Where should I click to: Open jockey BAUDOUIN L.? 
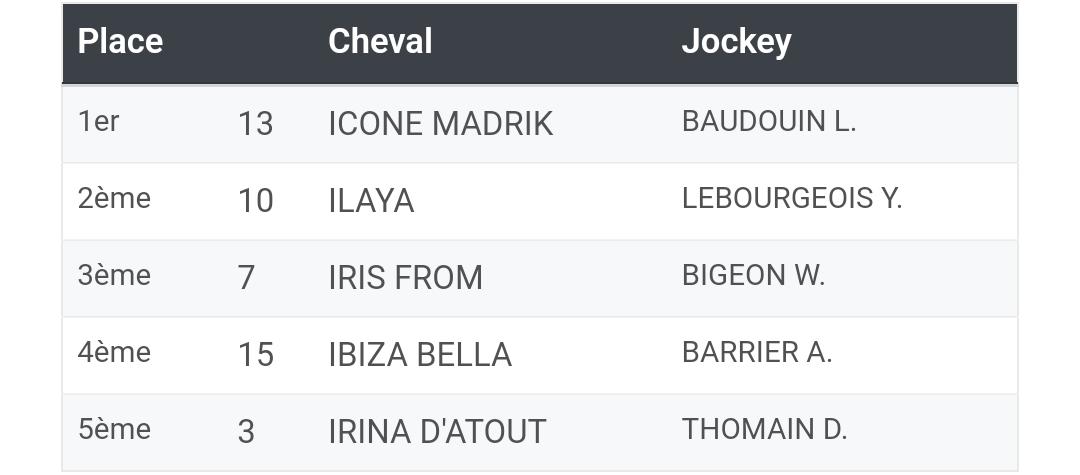[x=769, y=121]
